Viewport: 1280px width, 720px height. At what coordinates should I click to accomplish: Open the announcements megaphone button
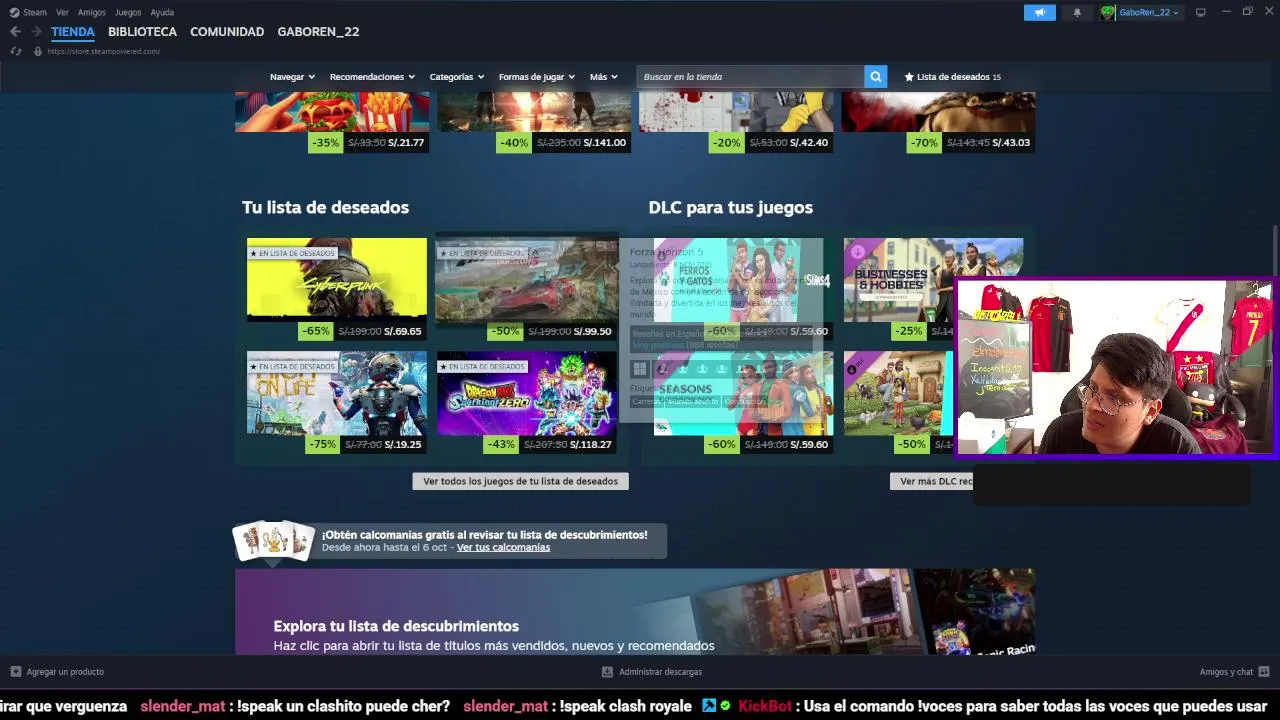pos(1039,12)
